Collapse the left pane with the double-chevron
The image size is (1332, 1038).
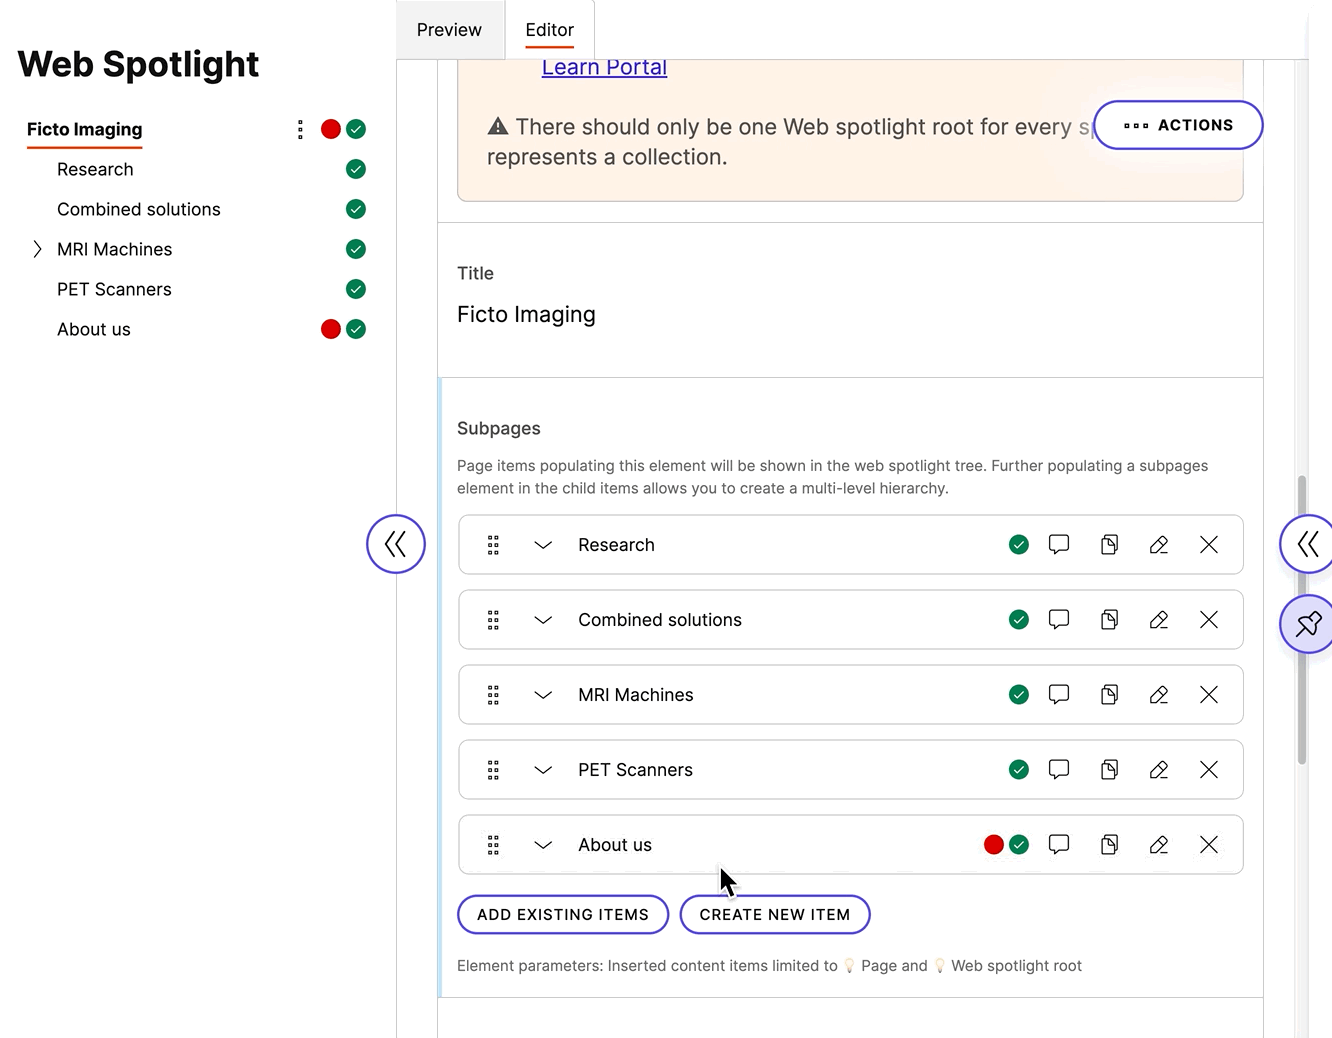tap(396, 543)
